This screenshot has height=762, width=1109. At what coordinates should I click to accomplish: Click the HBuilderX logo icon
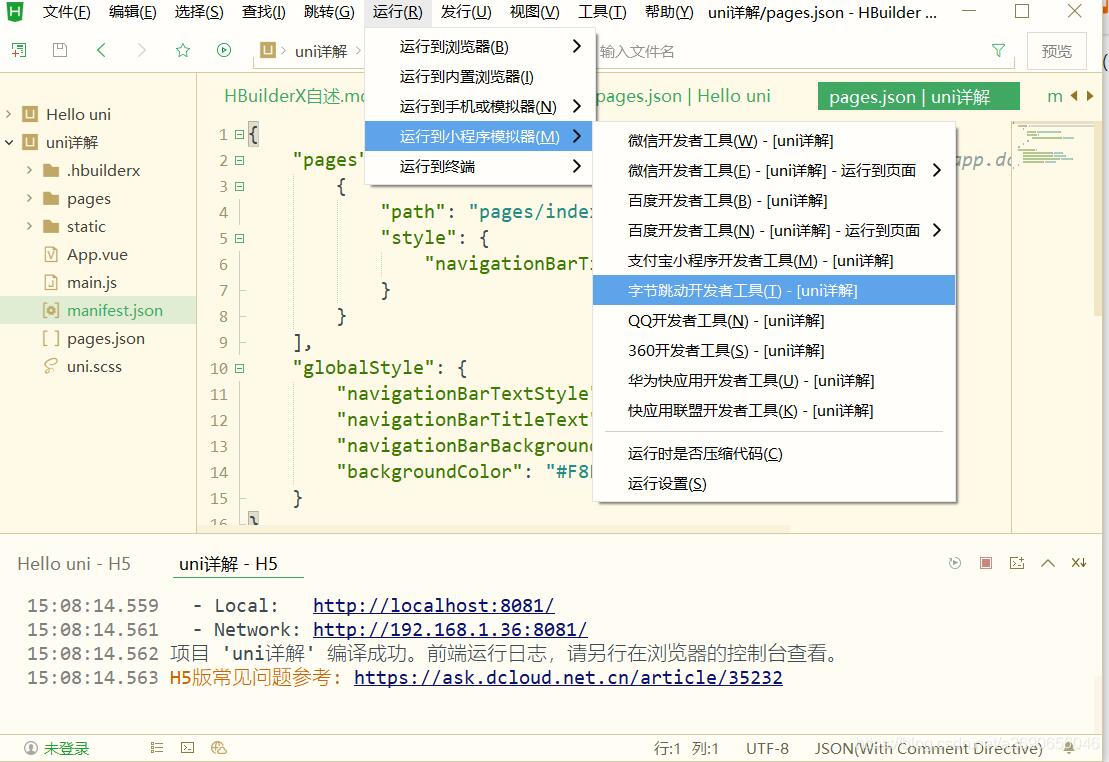[14, 11]
